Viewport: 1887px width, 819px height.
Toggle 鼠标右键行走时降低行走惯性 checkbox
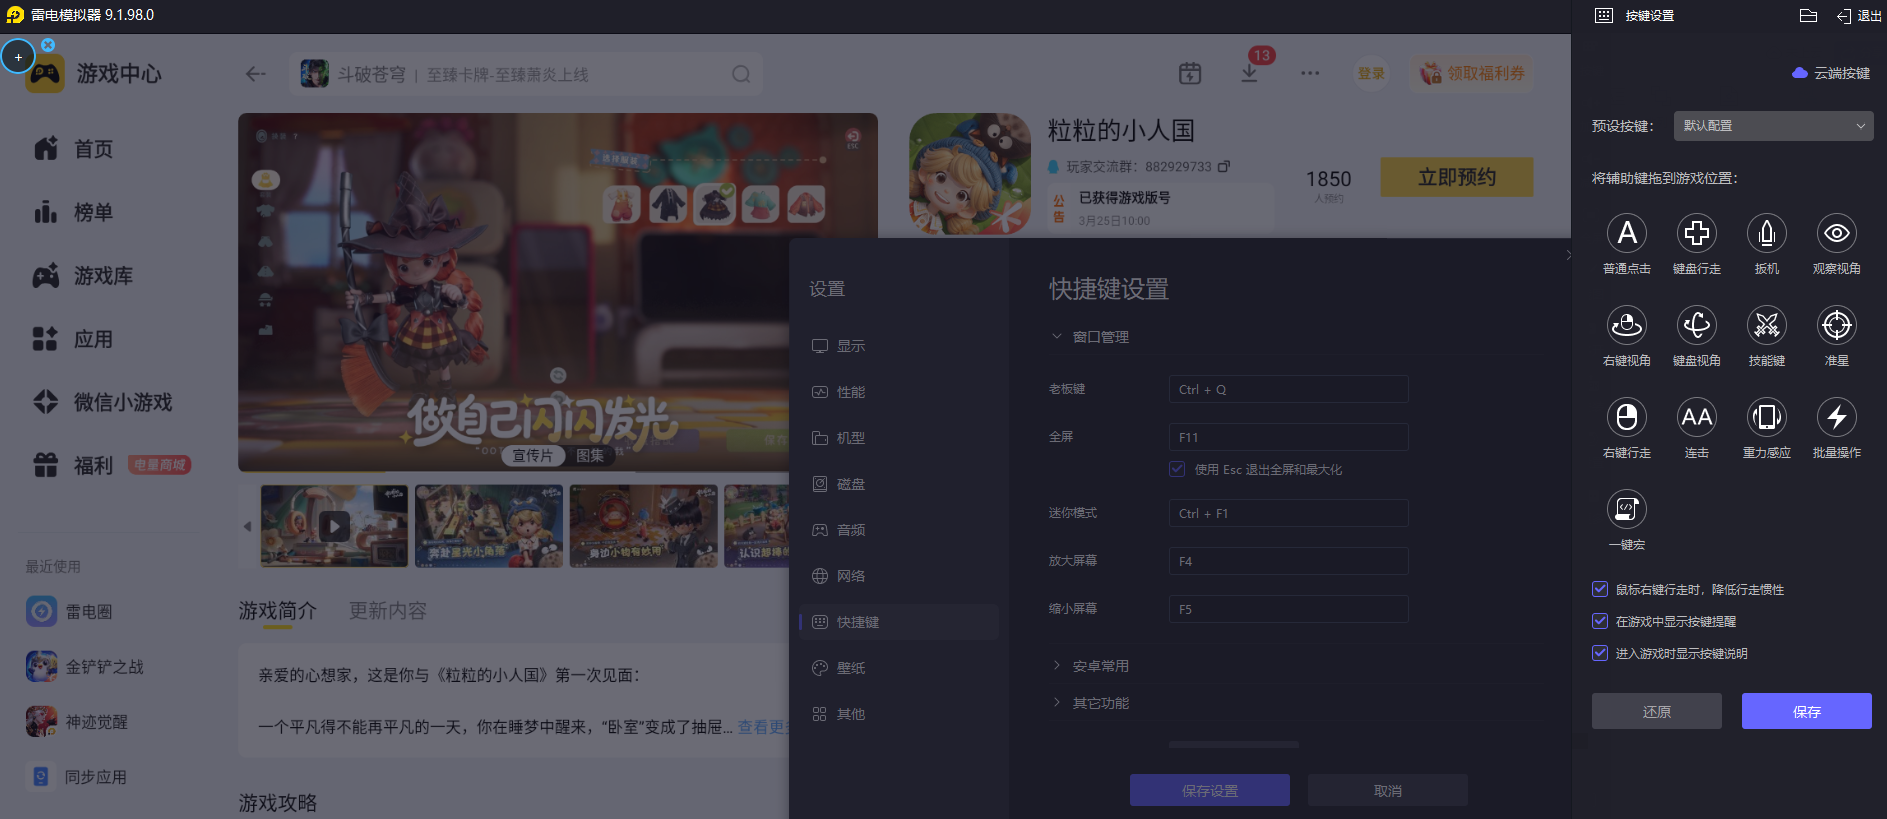(1600, 589)
